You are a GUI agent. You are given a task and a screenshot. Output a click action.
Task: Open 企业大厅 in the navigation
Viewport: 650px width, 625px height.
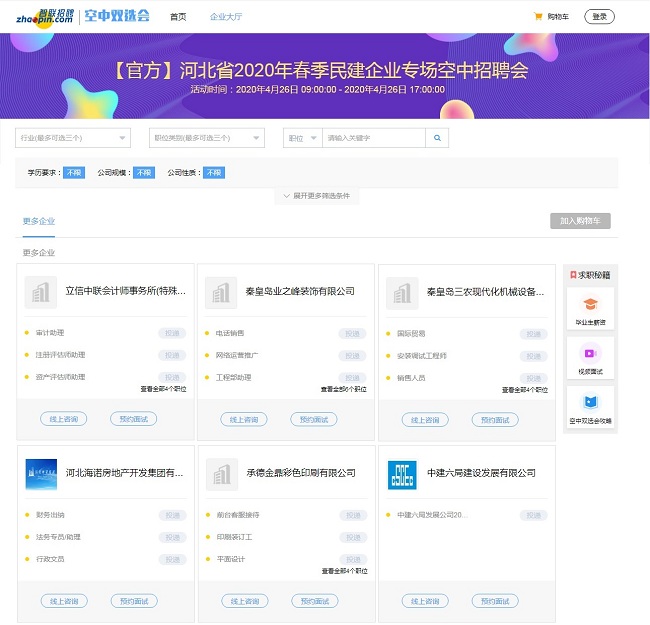click(226, 17)
